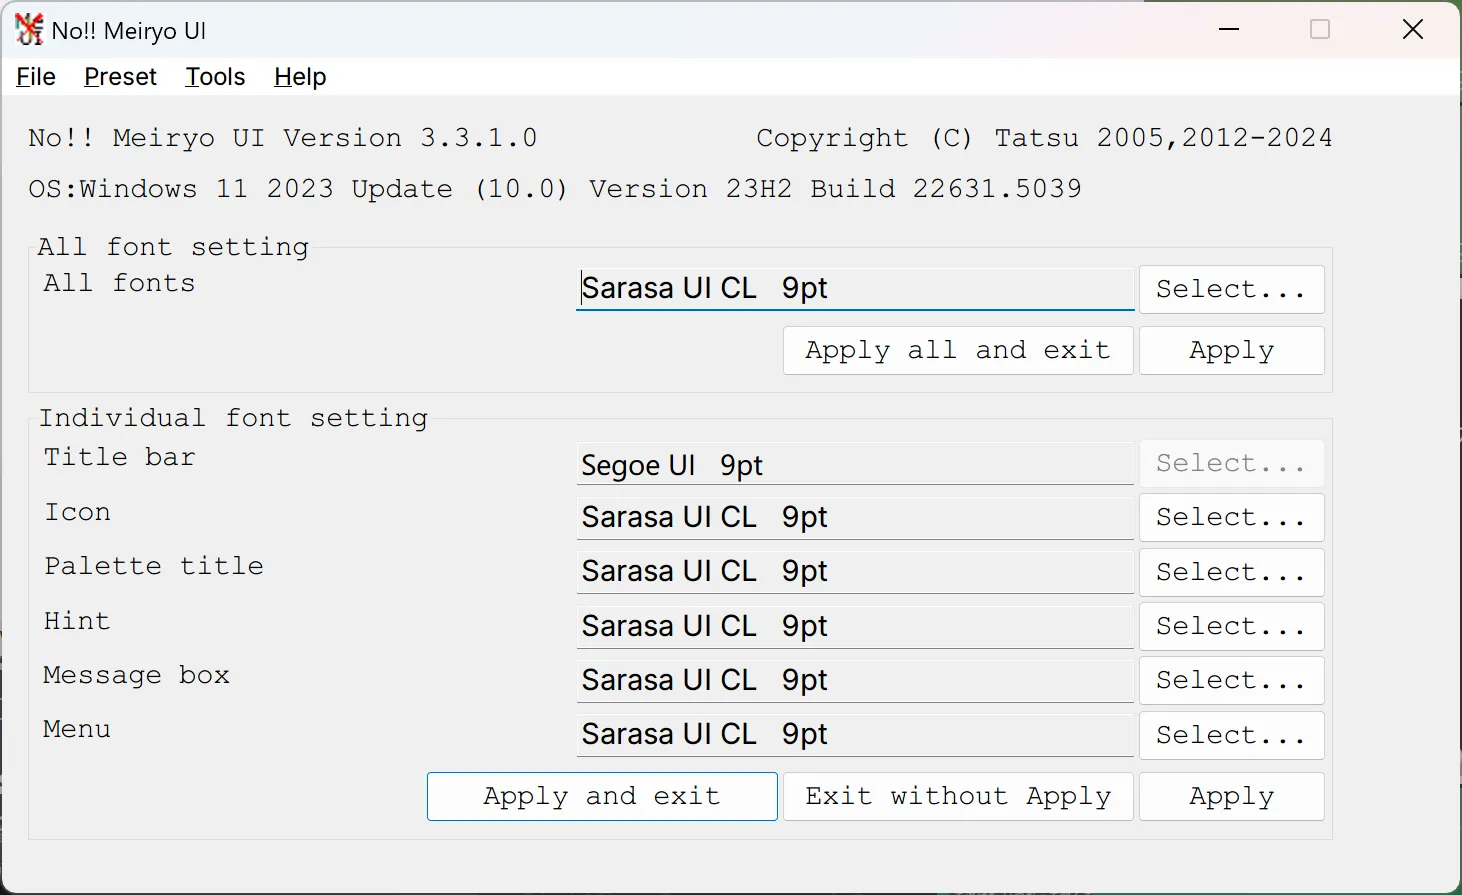Click the Menu font text field

(855, 735)
